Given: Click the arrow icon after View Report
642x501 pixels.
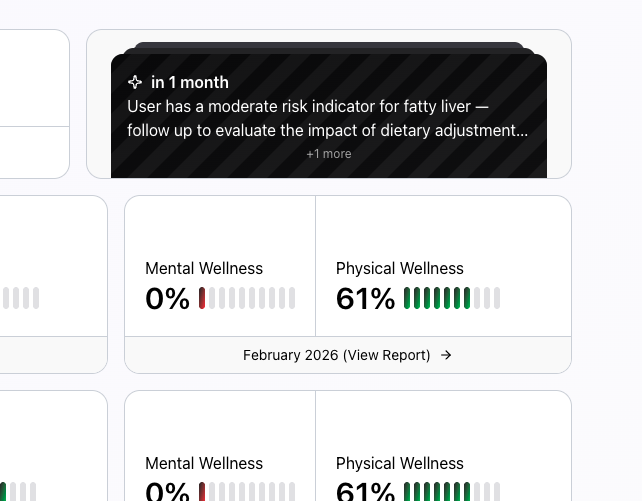Looking at the screenshot, I should coord(446,355).
